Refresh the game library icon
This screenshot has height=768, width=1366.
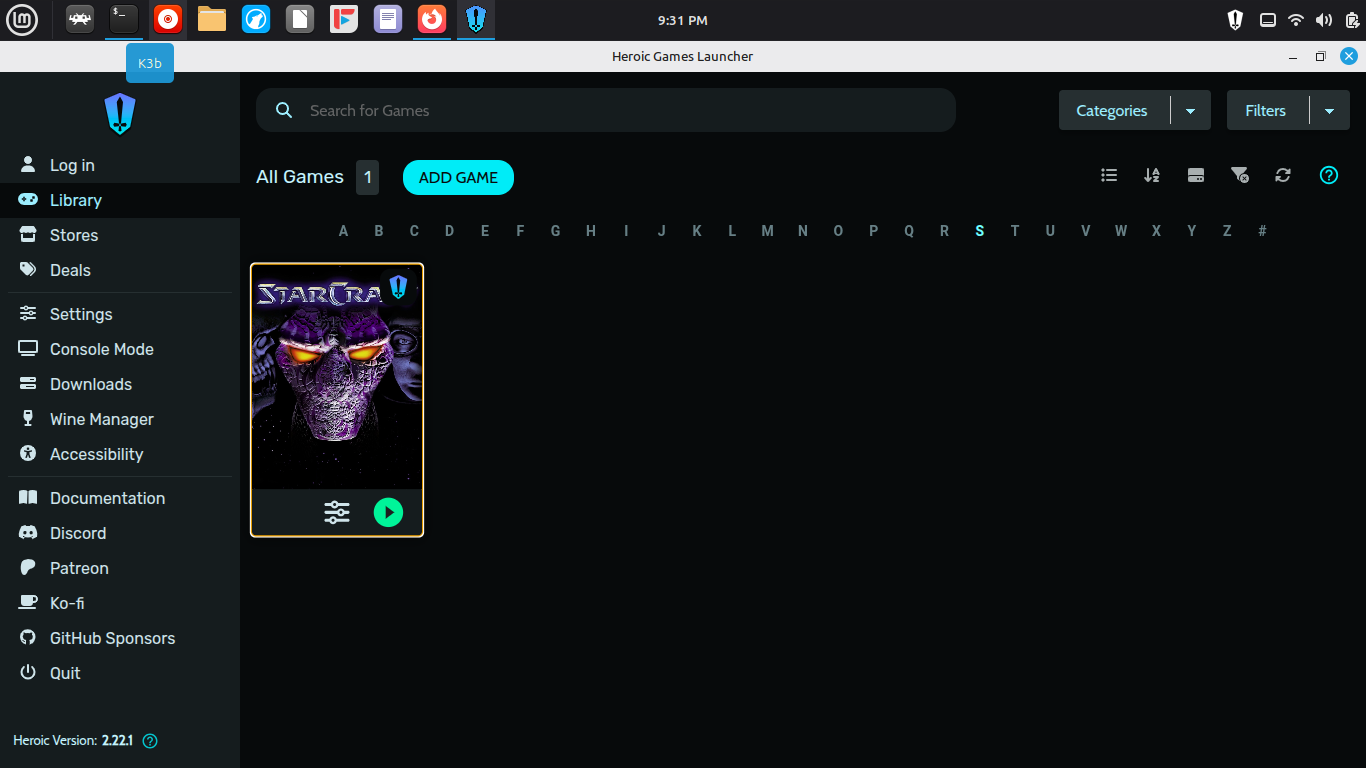[x=1283, y=175]
